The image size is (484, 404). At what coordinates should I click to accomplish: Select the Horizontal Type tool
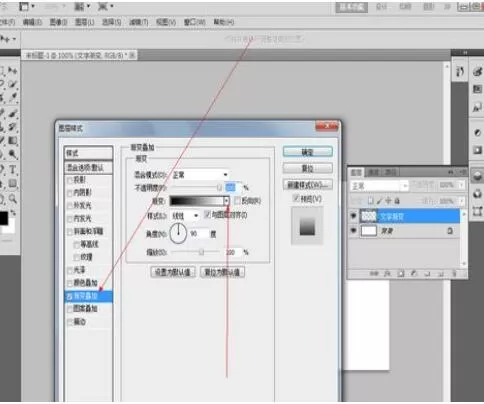click(x=12, y=170)
